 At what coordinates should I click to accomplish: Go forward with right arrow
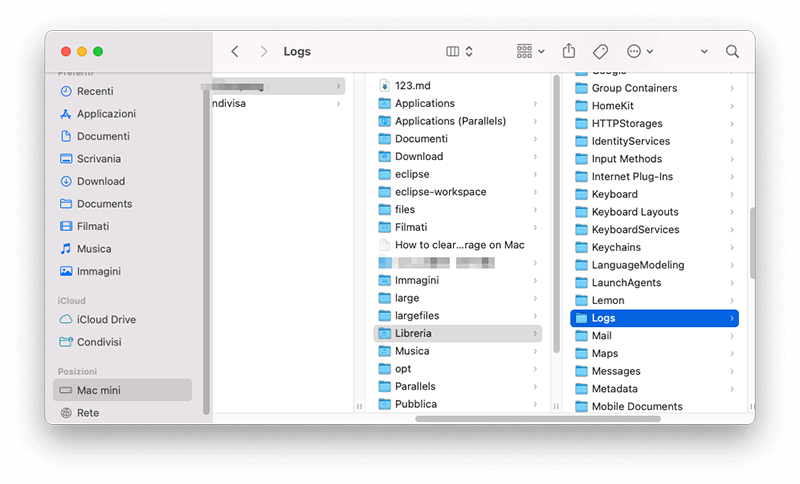pyautogui.click(x=263, y=52)
